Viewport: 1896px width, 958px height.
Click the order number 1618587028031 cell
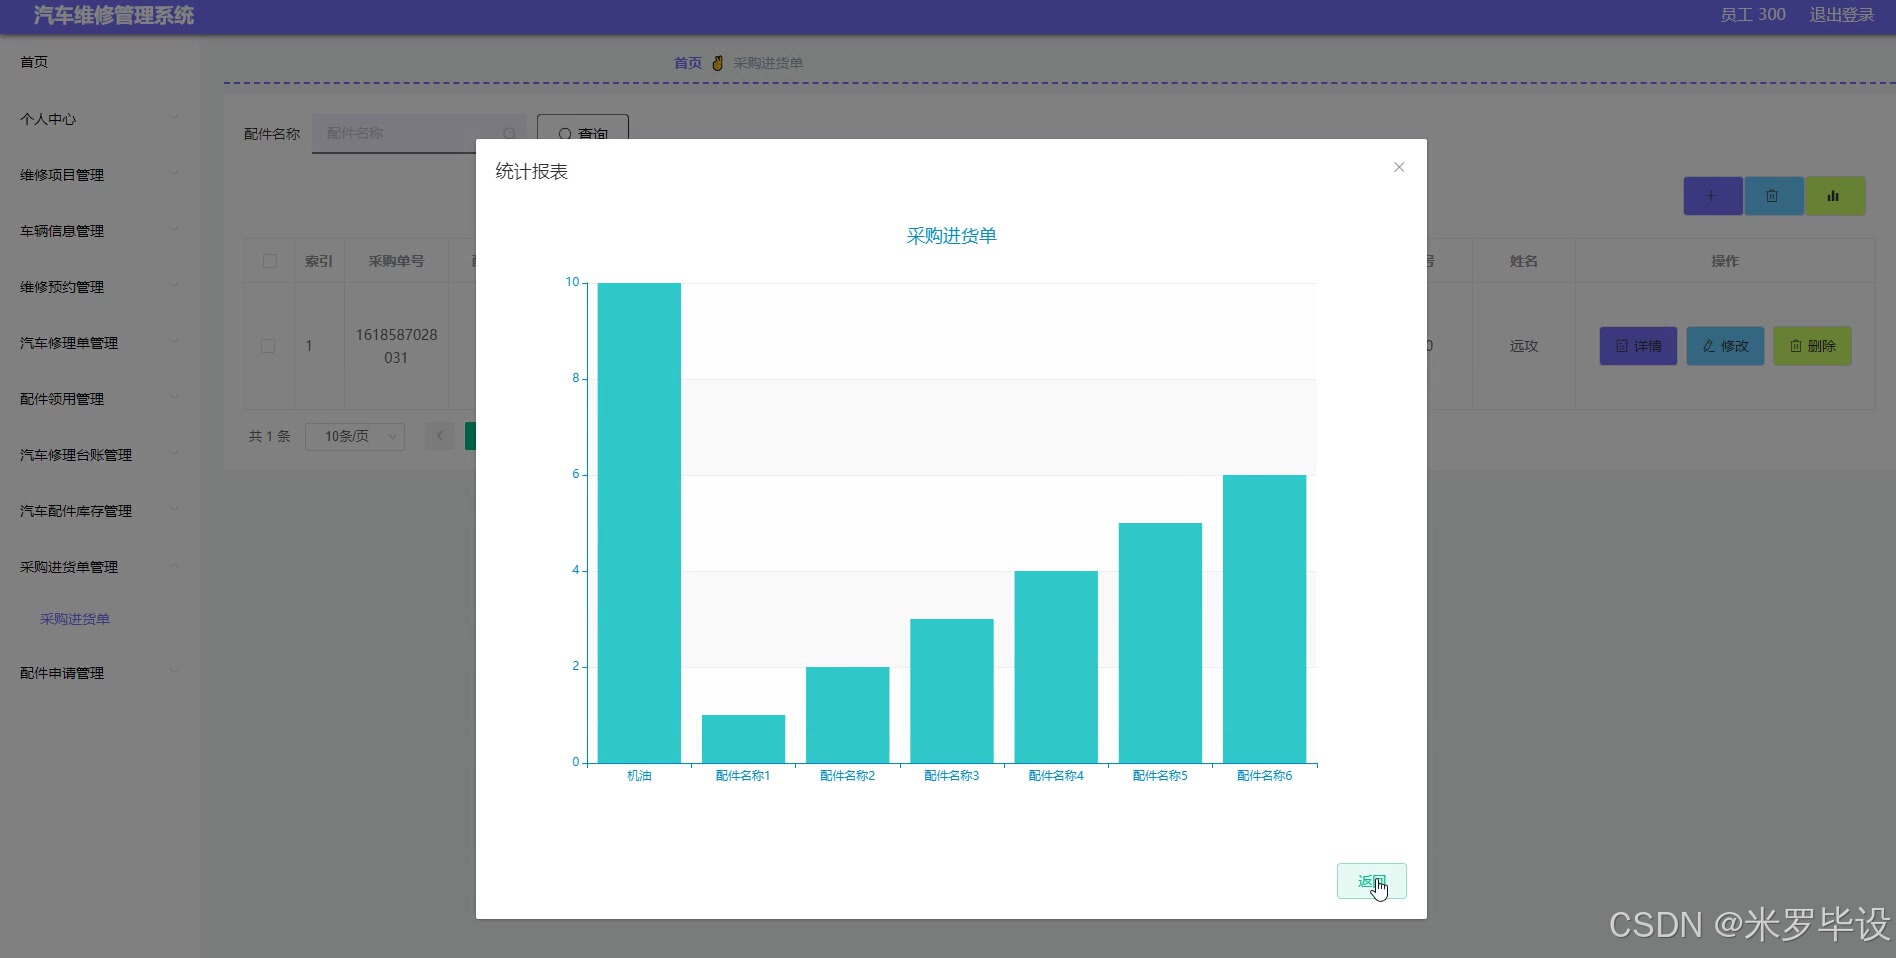[396, 346]
